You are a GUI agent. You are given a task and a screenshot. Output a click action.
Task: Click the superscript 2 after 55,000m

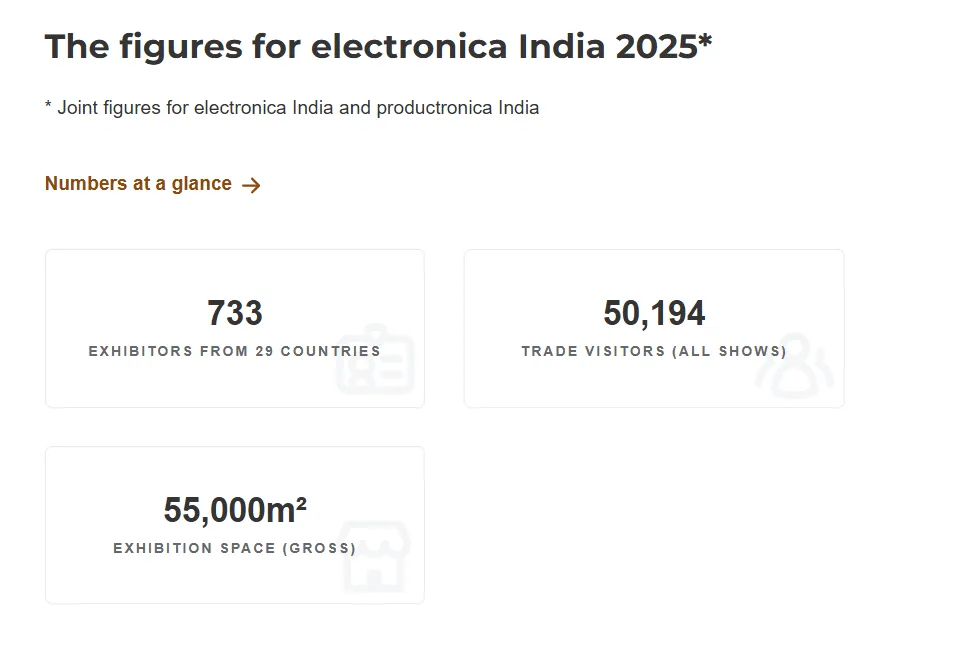(x=301, y=504)
